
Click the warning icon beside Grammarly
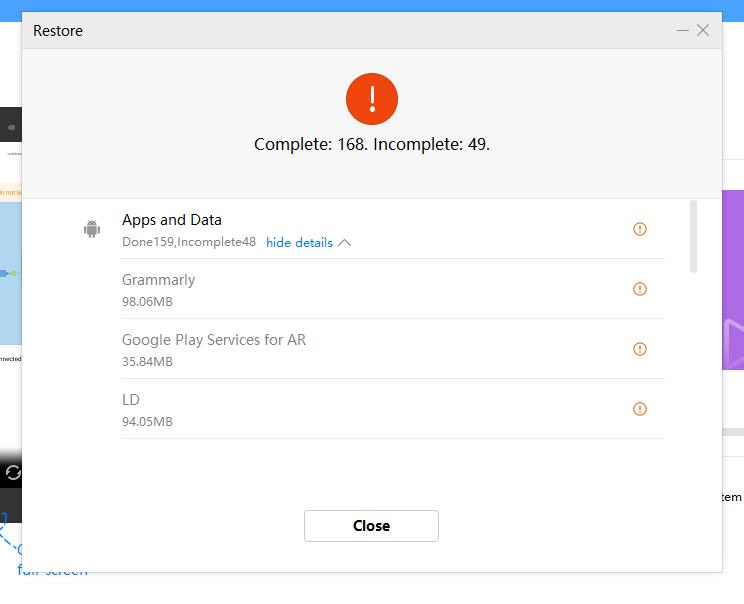click(x=640, y=289)
